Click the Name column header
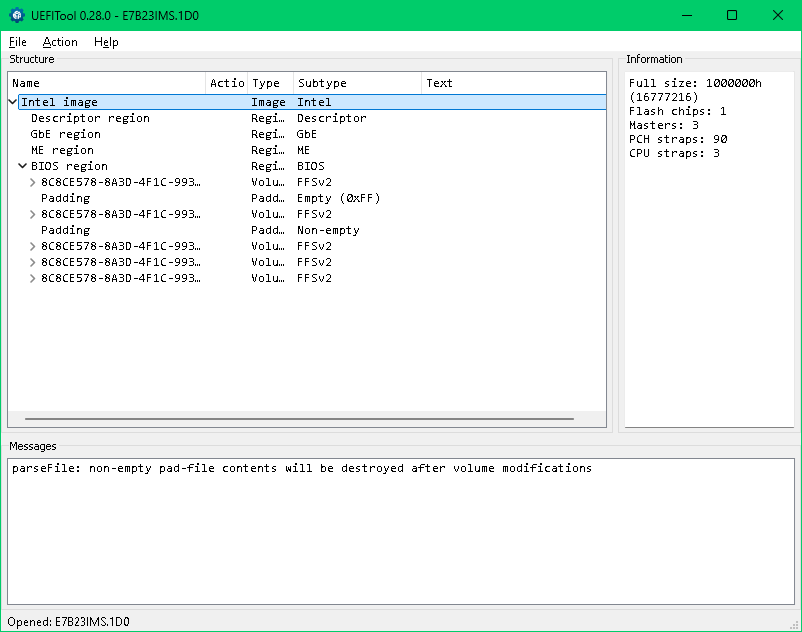Screen dimensions: 802x632 pyautogui.click(x=107, y=83)
